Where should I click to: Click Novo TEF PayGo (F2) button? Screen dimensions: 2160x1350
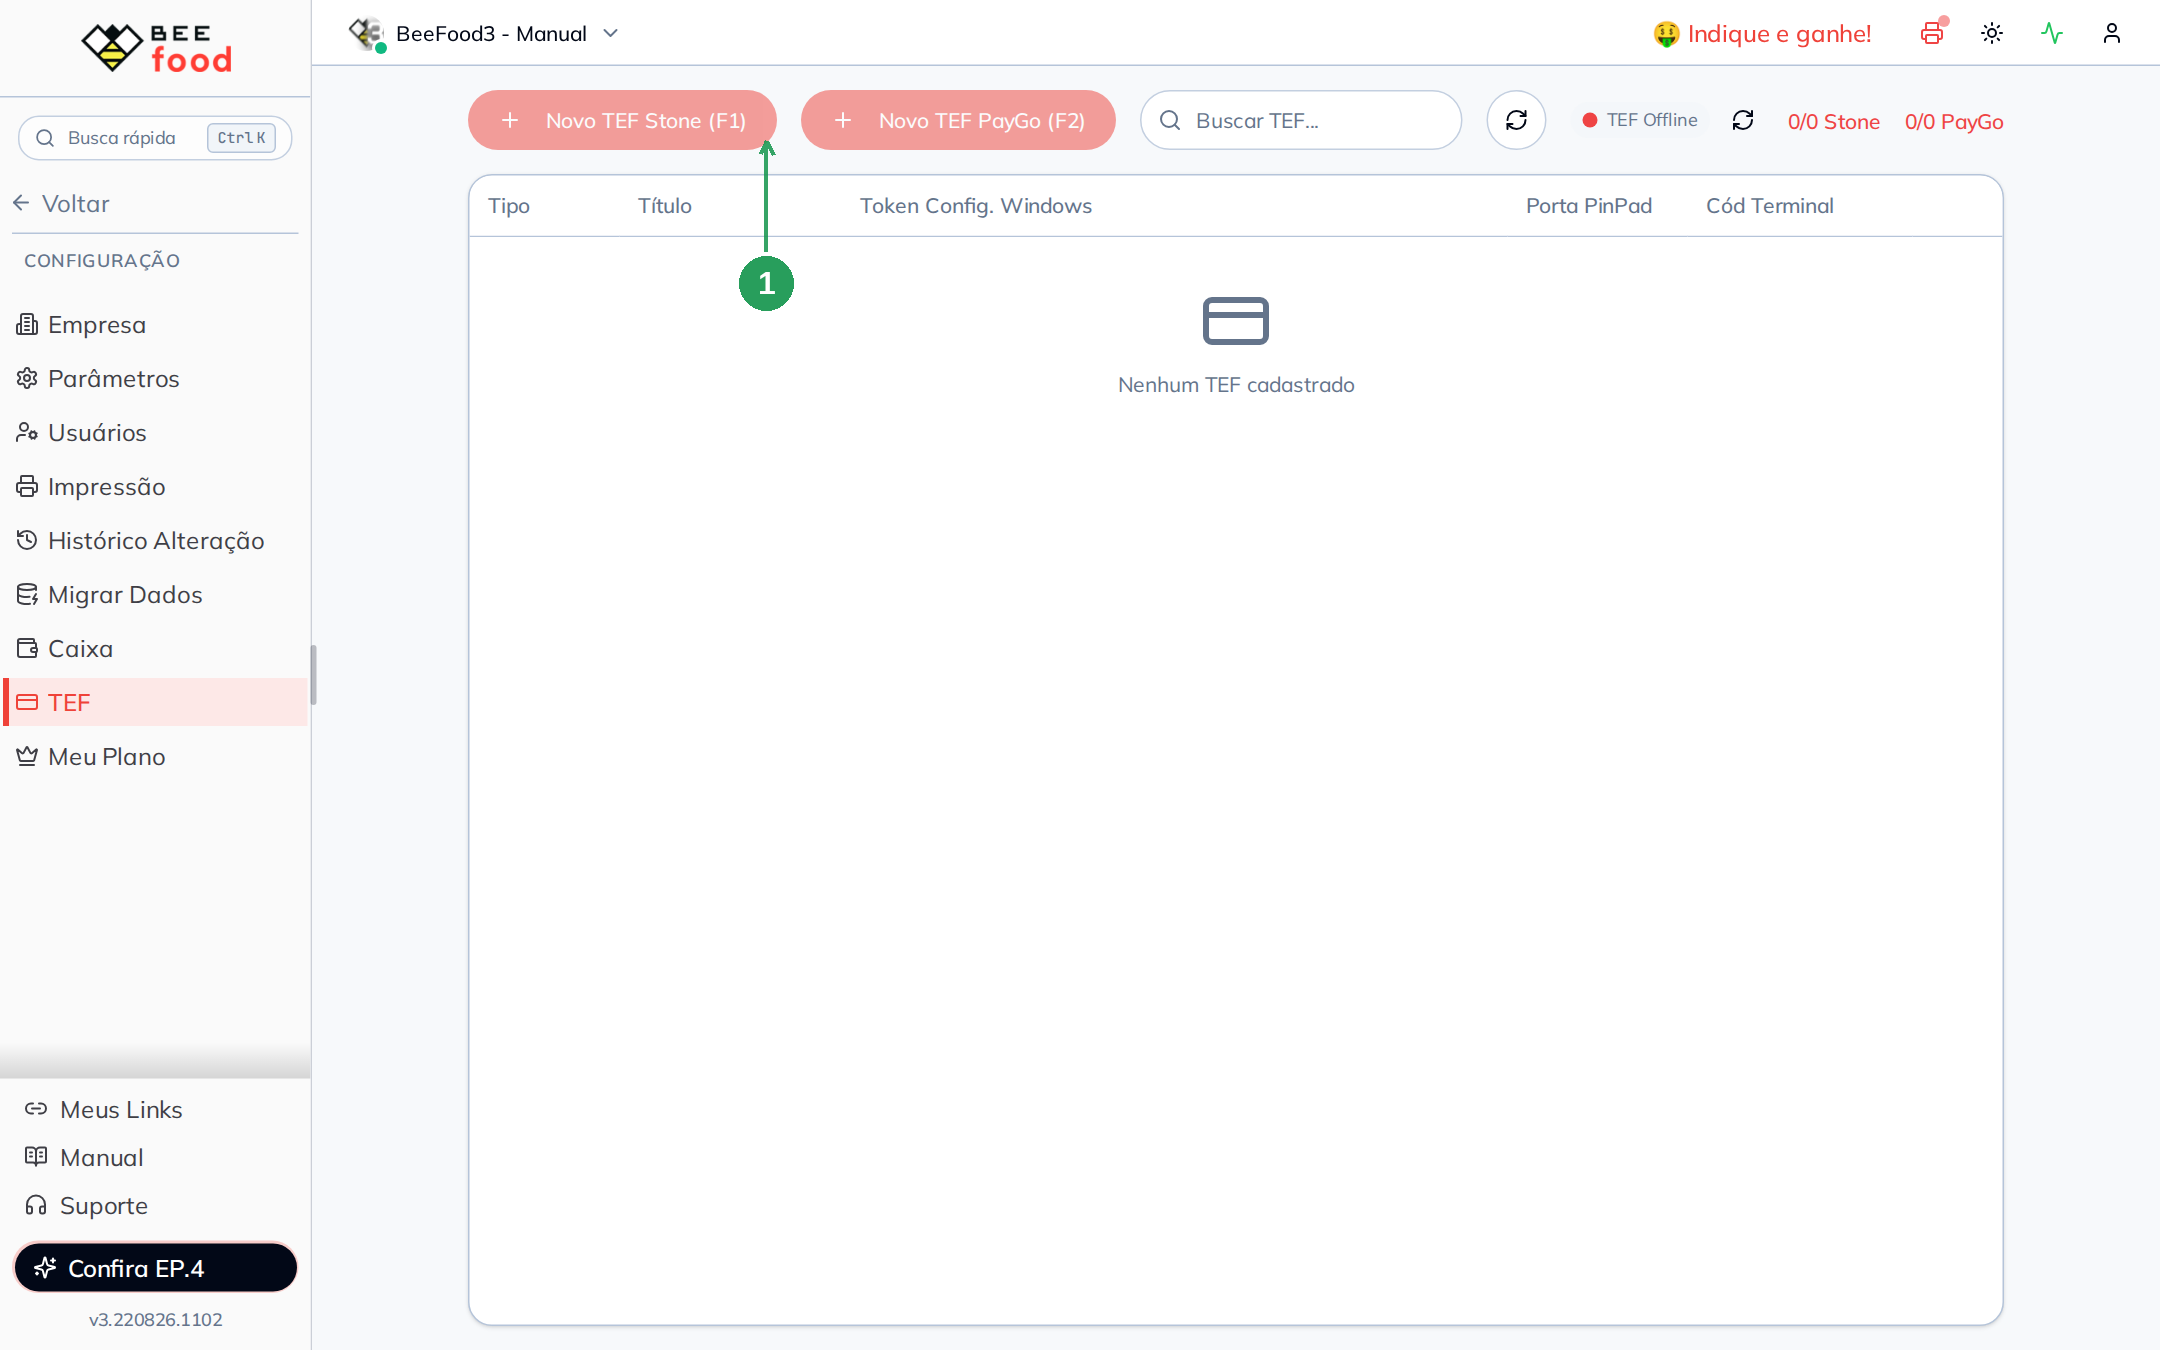click(x=958, y=120)
